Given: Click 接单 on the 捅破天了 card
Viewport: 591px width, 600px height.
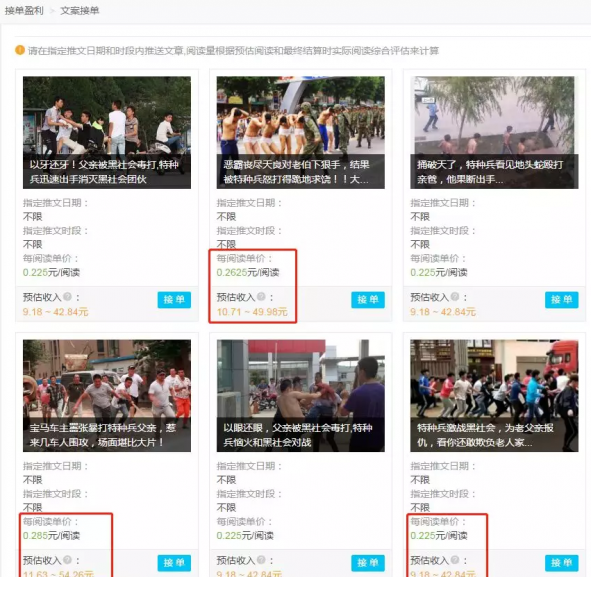Looking at the screenshot, I should coord(562,300).
